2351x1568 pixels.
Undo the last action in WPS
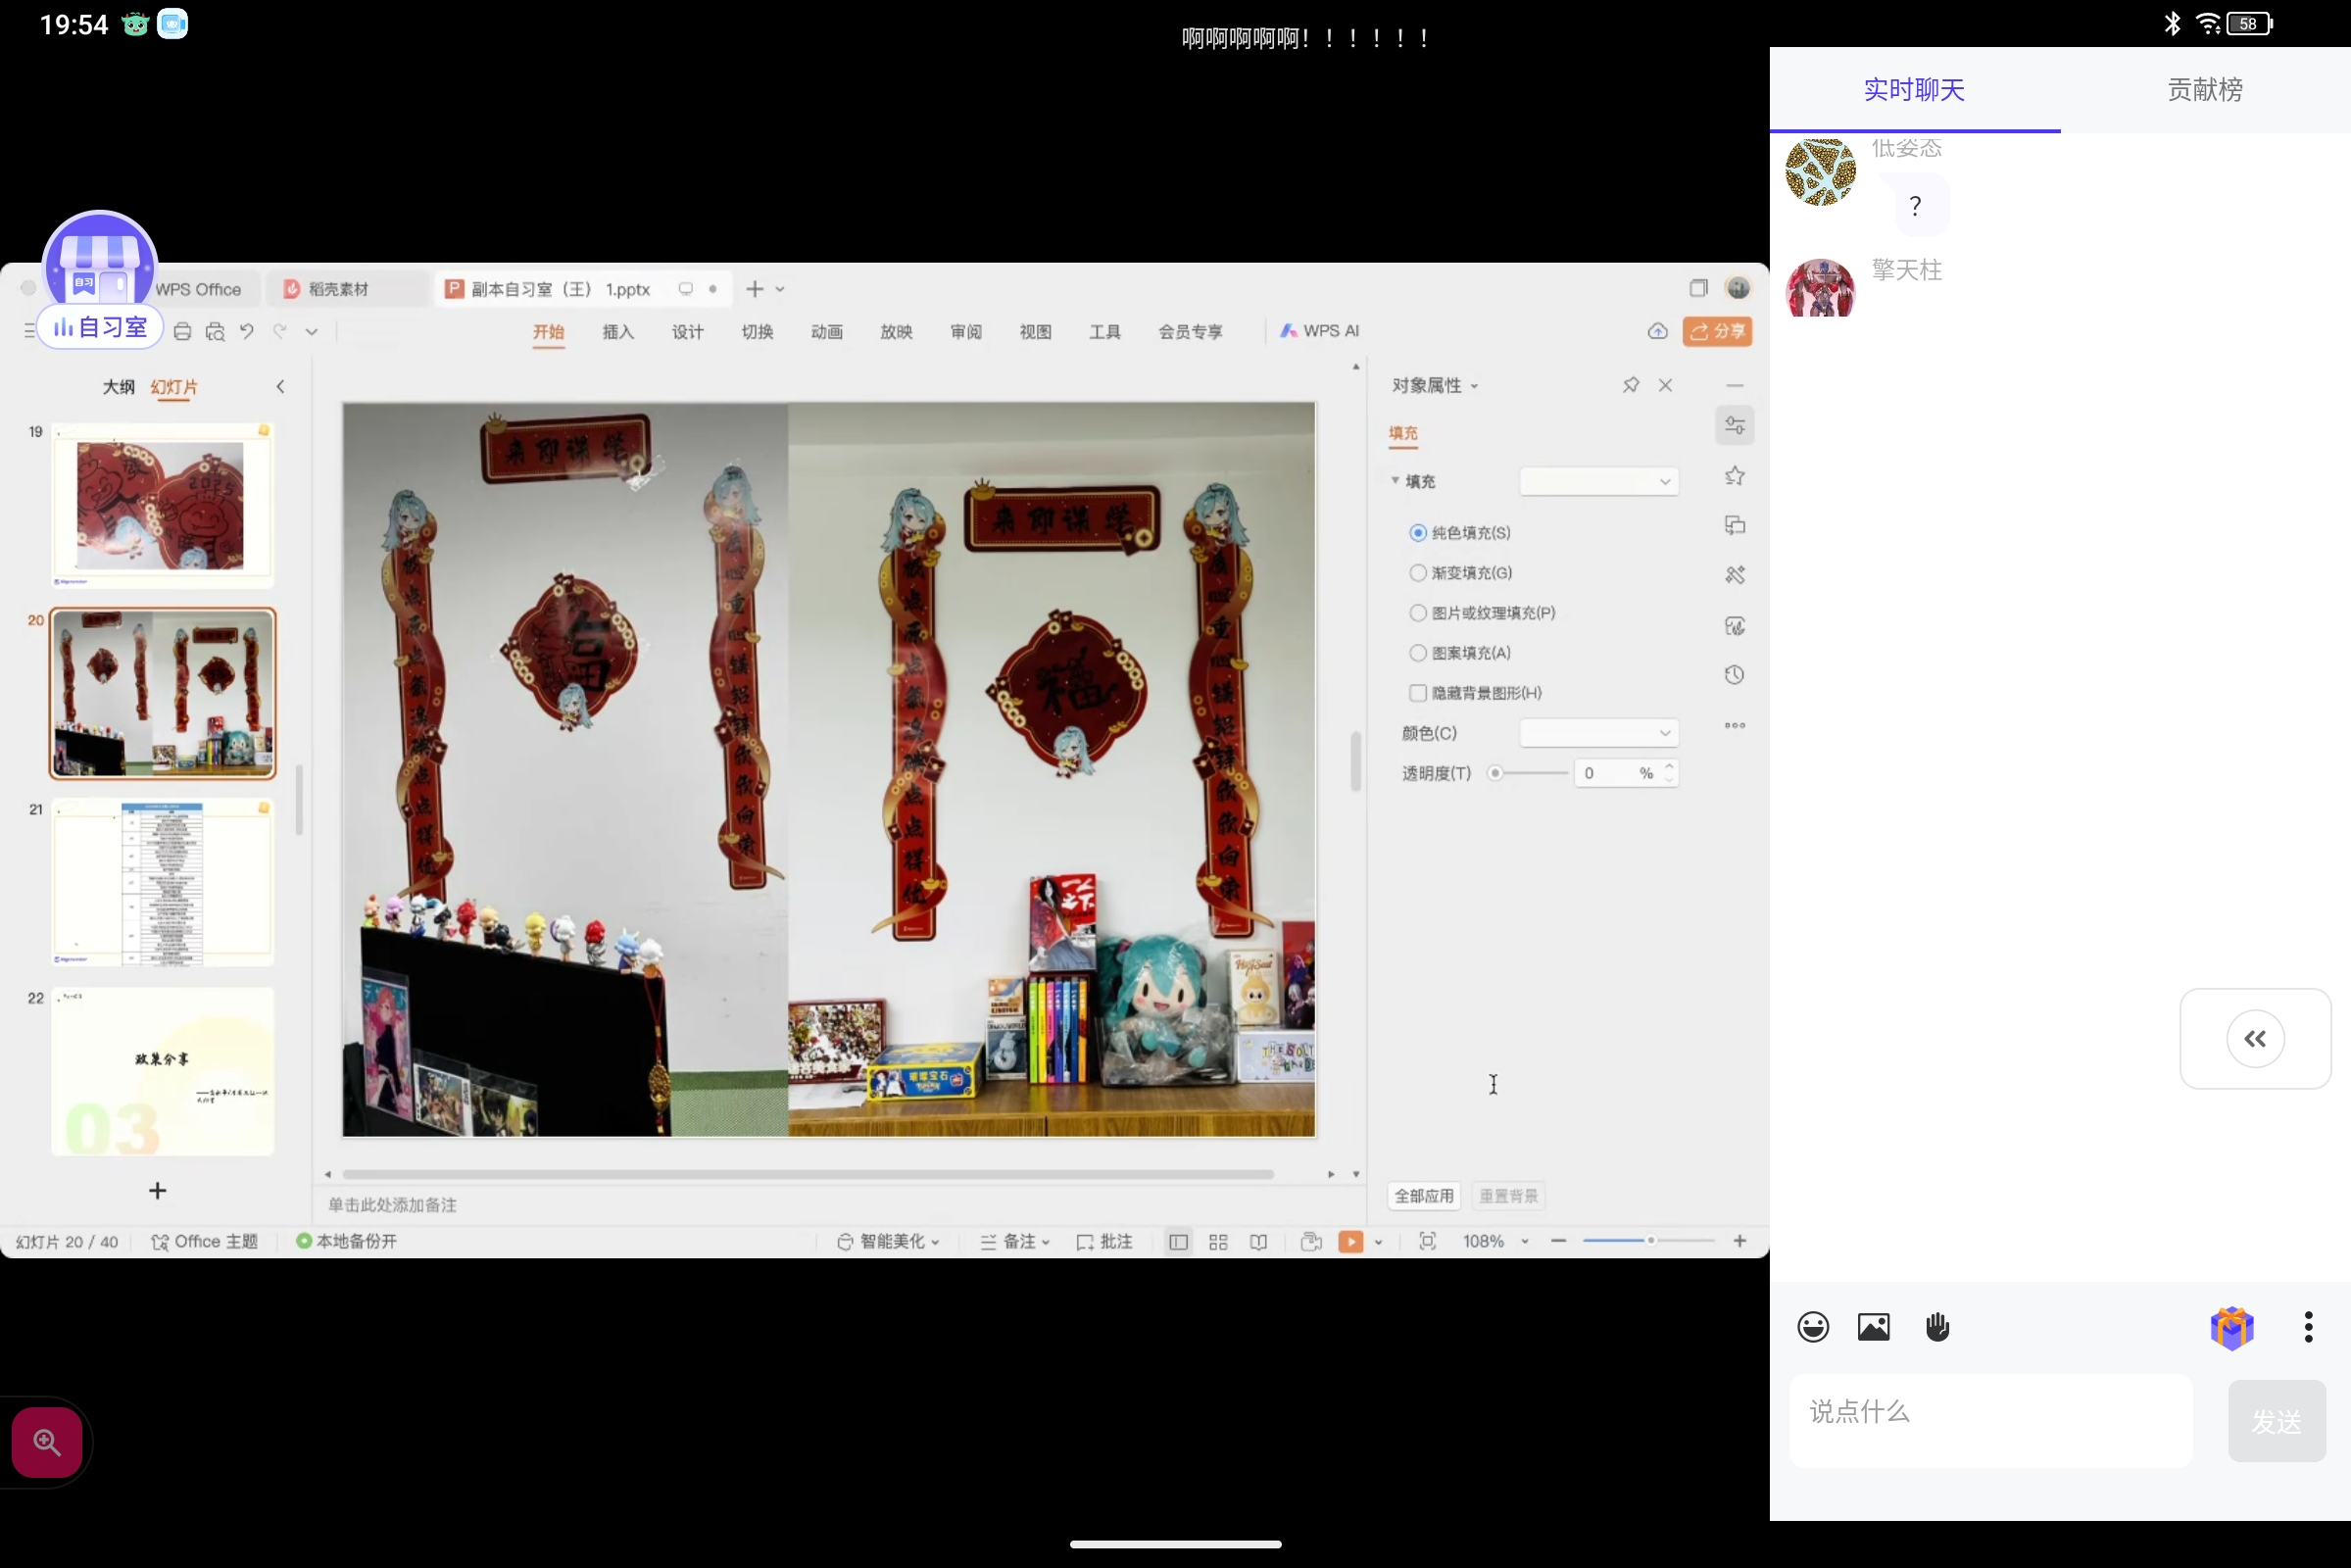click(x=247, y=331)
